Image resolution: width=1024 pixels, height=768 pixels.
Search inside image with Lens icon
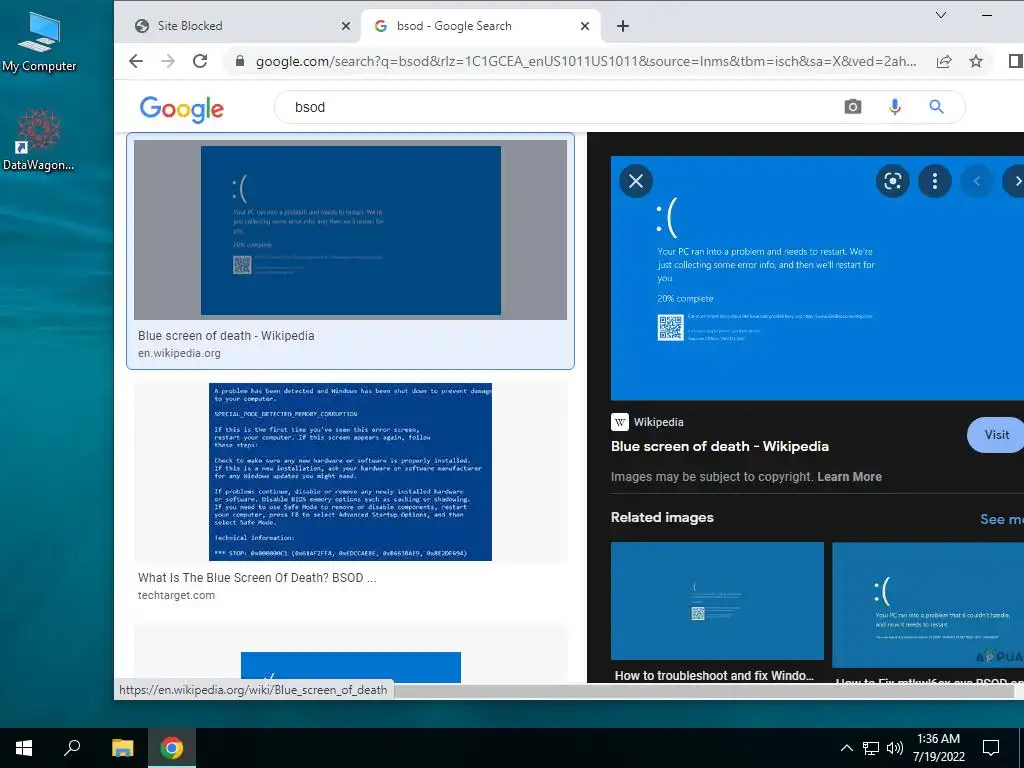[893, 181]
